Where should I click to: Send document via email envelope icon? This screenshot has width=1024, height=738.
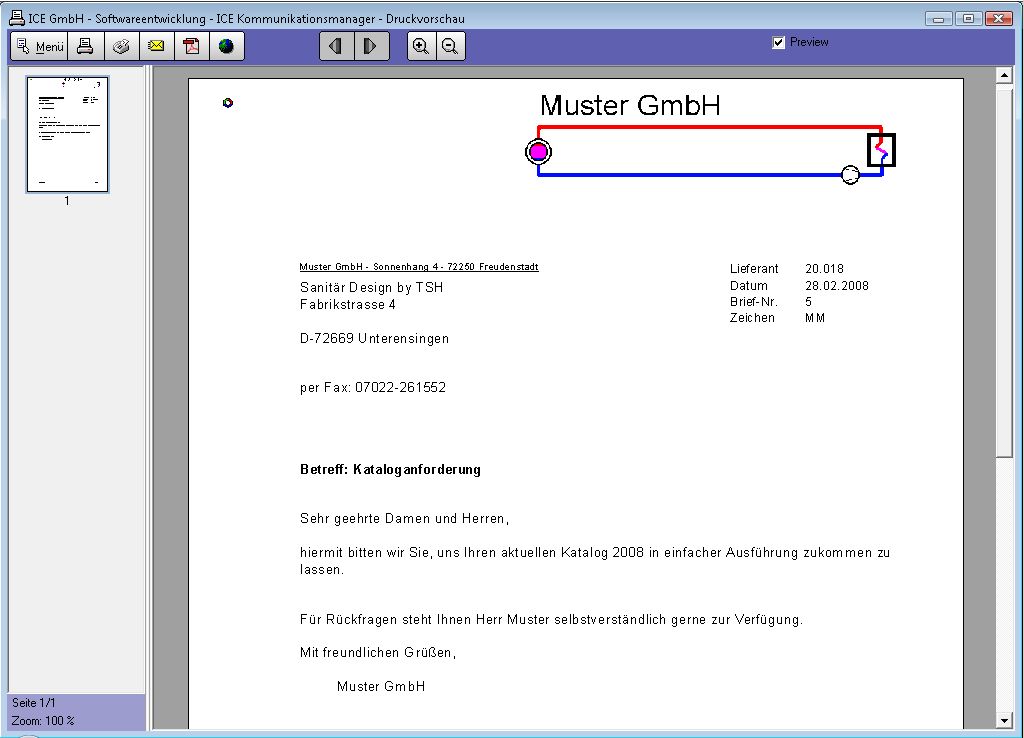coord(156,47)
